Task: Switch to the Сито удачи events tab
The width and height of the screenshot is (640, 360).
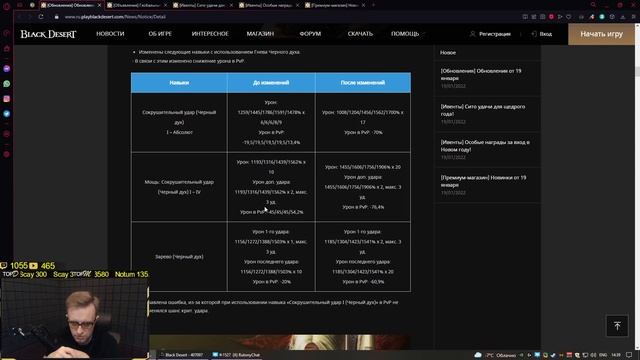Action: 202,5
